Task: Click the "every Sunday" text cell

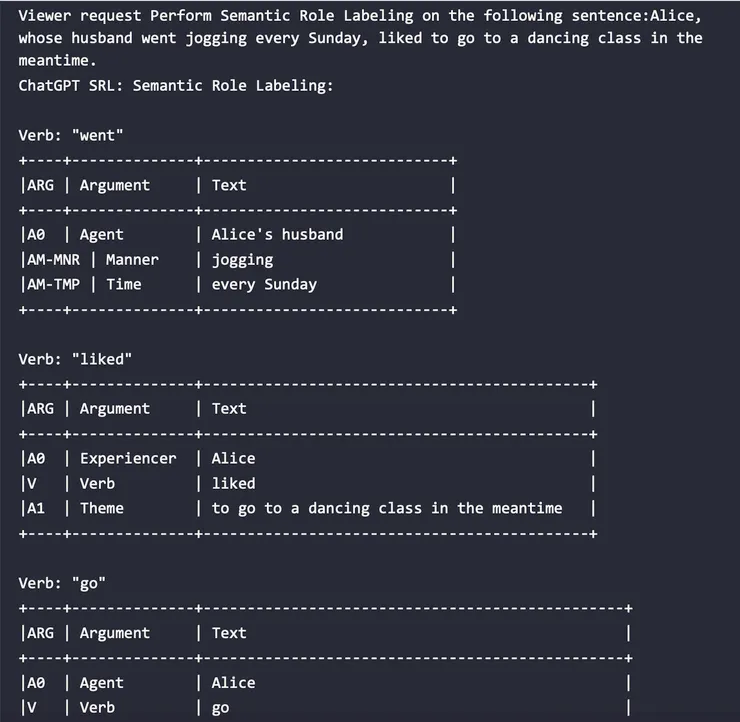Action: coord(264,284)
